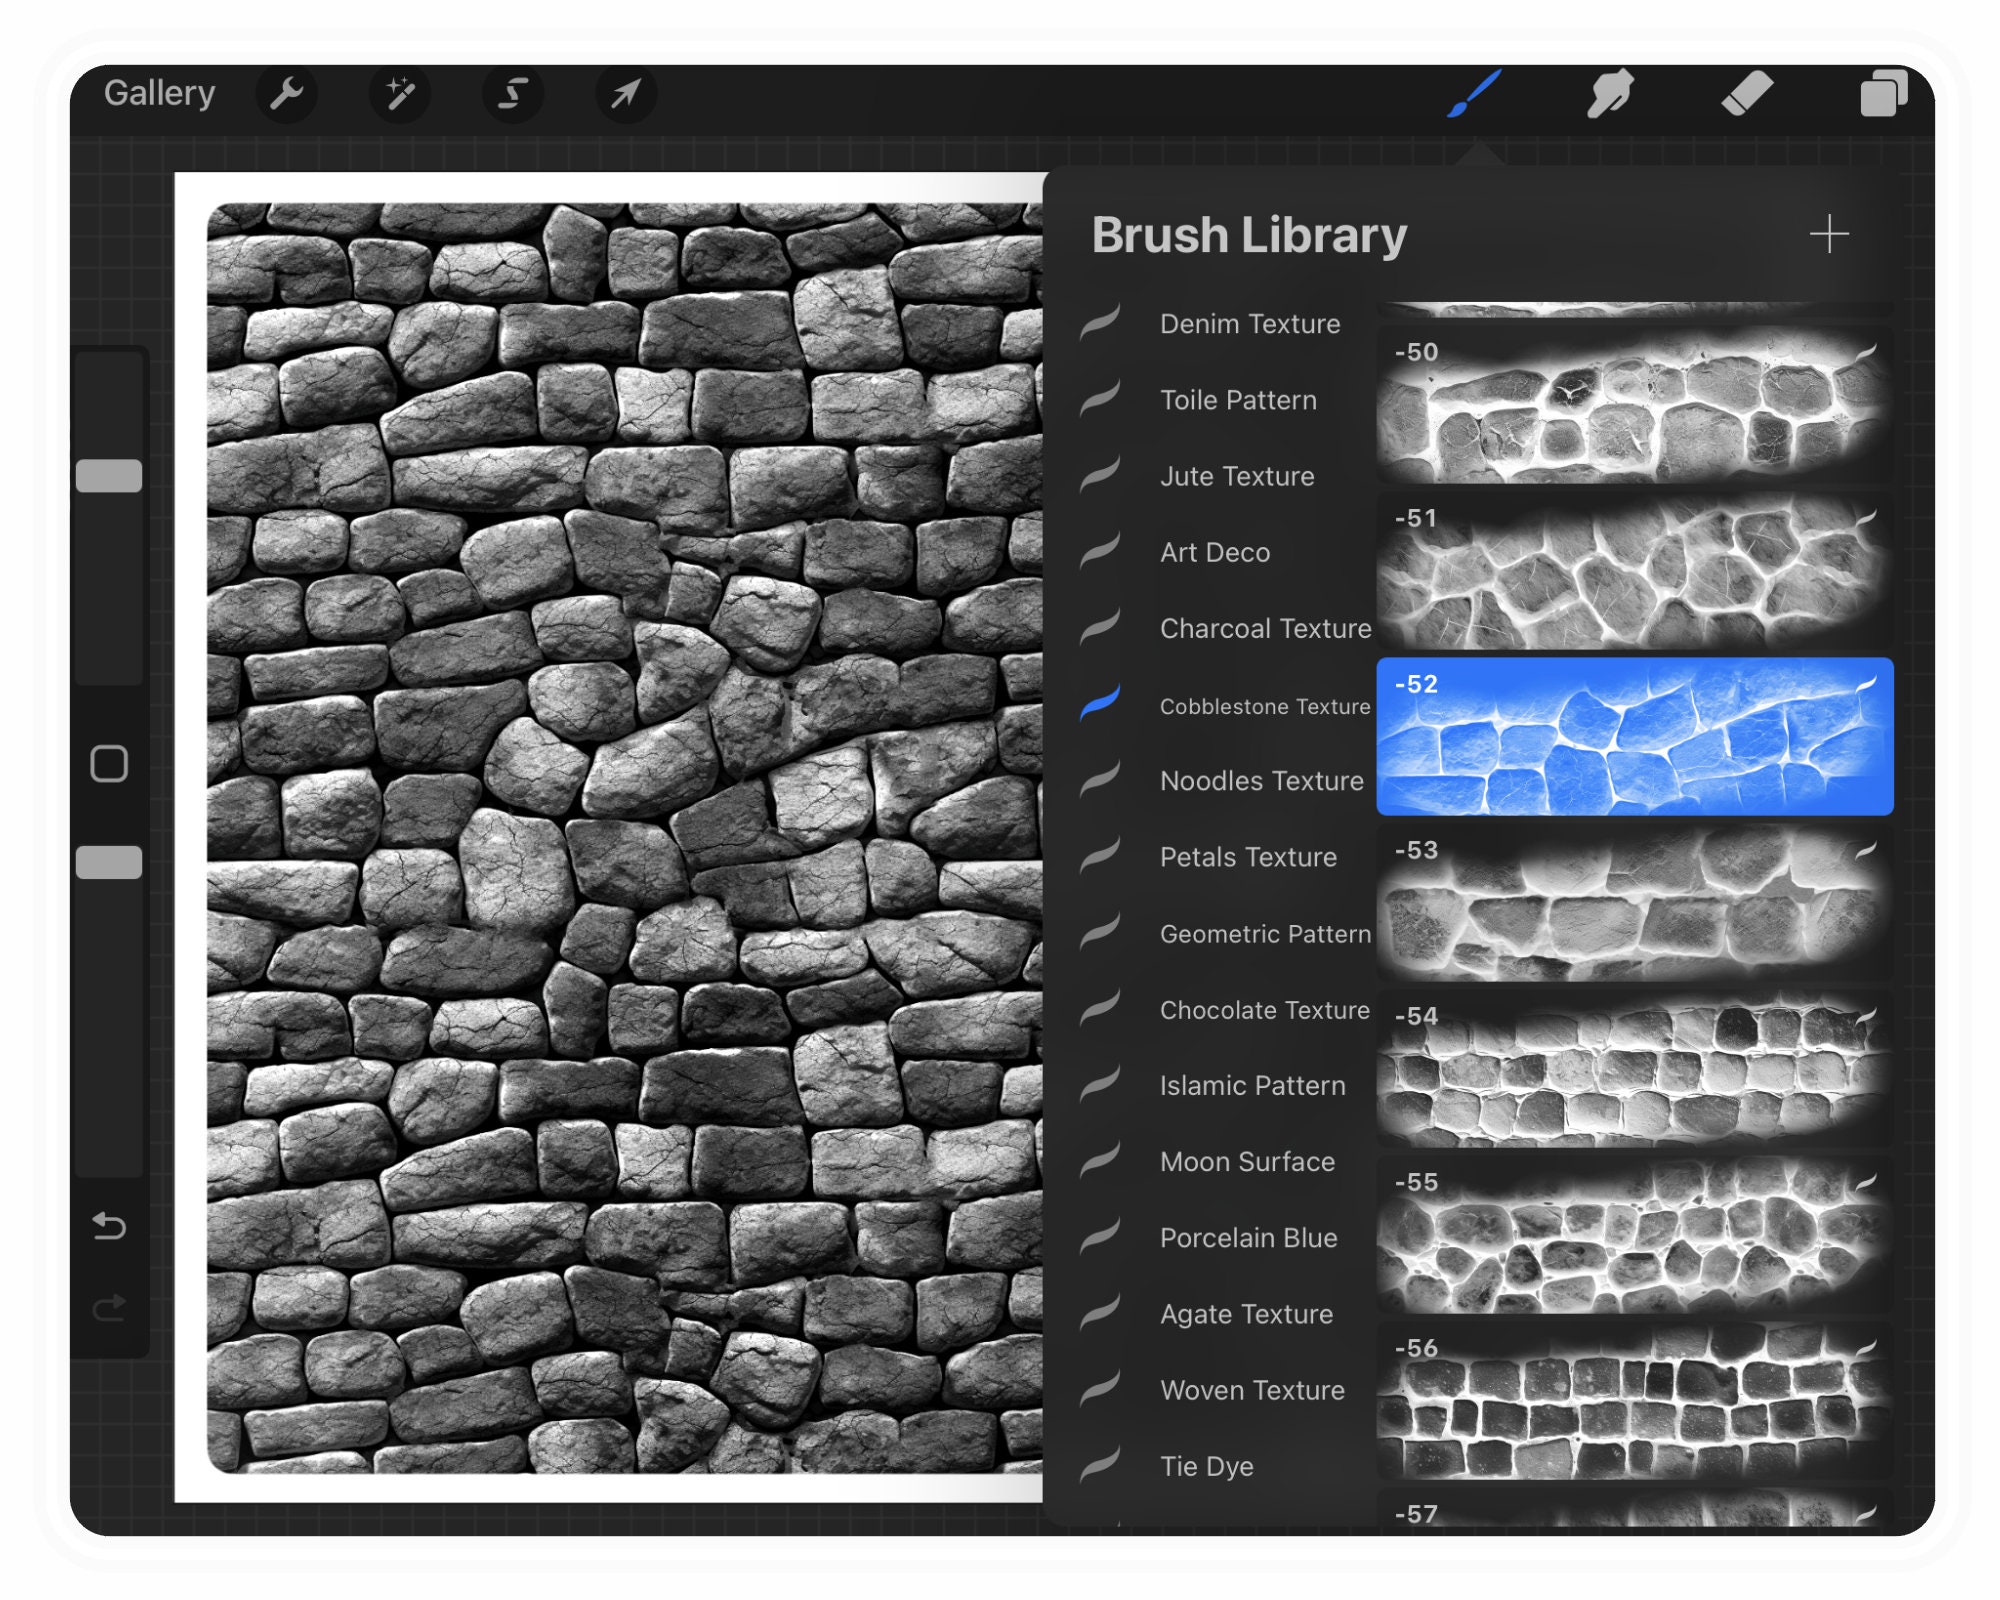2000x1600 pixels.
Task: Open the Tie Dye brush
Action: (1206, 1466)
